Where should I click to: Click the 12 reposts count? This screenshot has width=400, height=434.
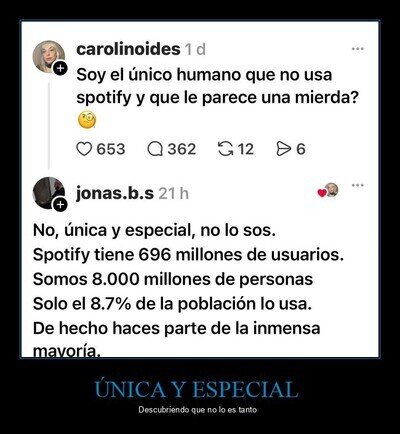(x=246, y=149)
